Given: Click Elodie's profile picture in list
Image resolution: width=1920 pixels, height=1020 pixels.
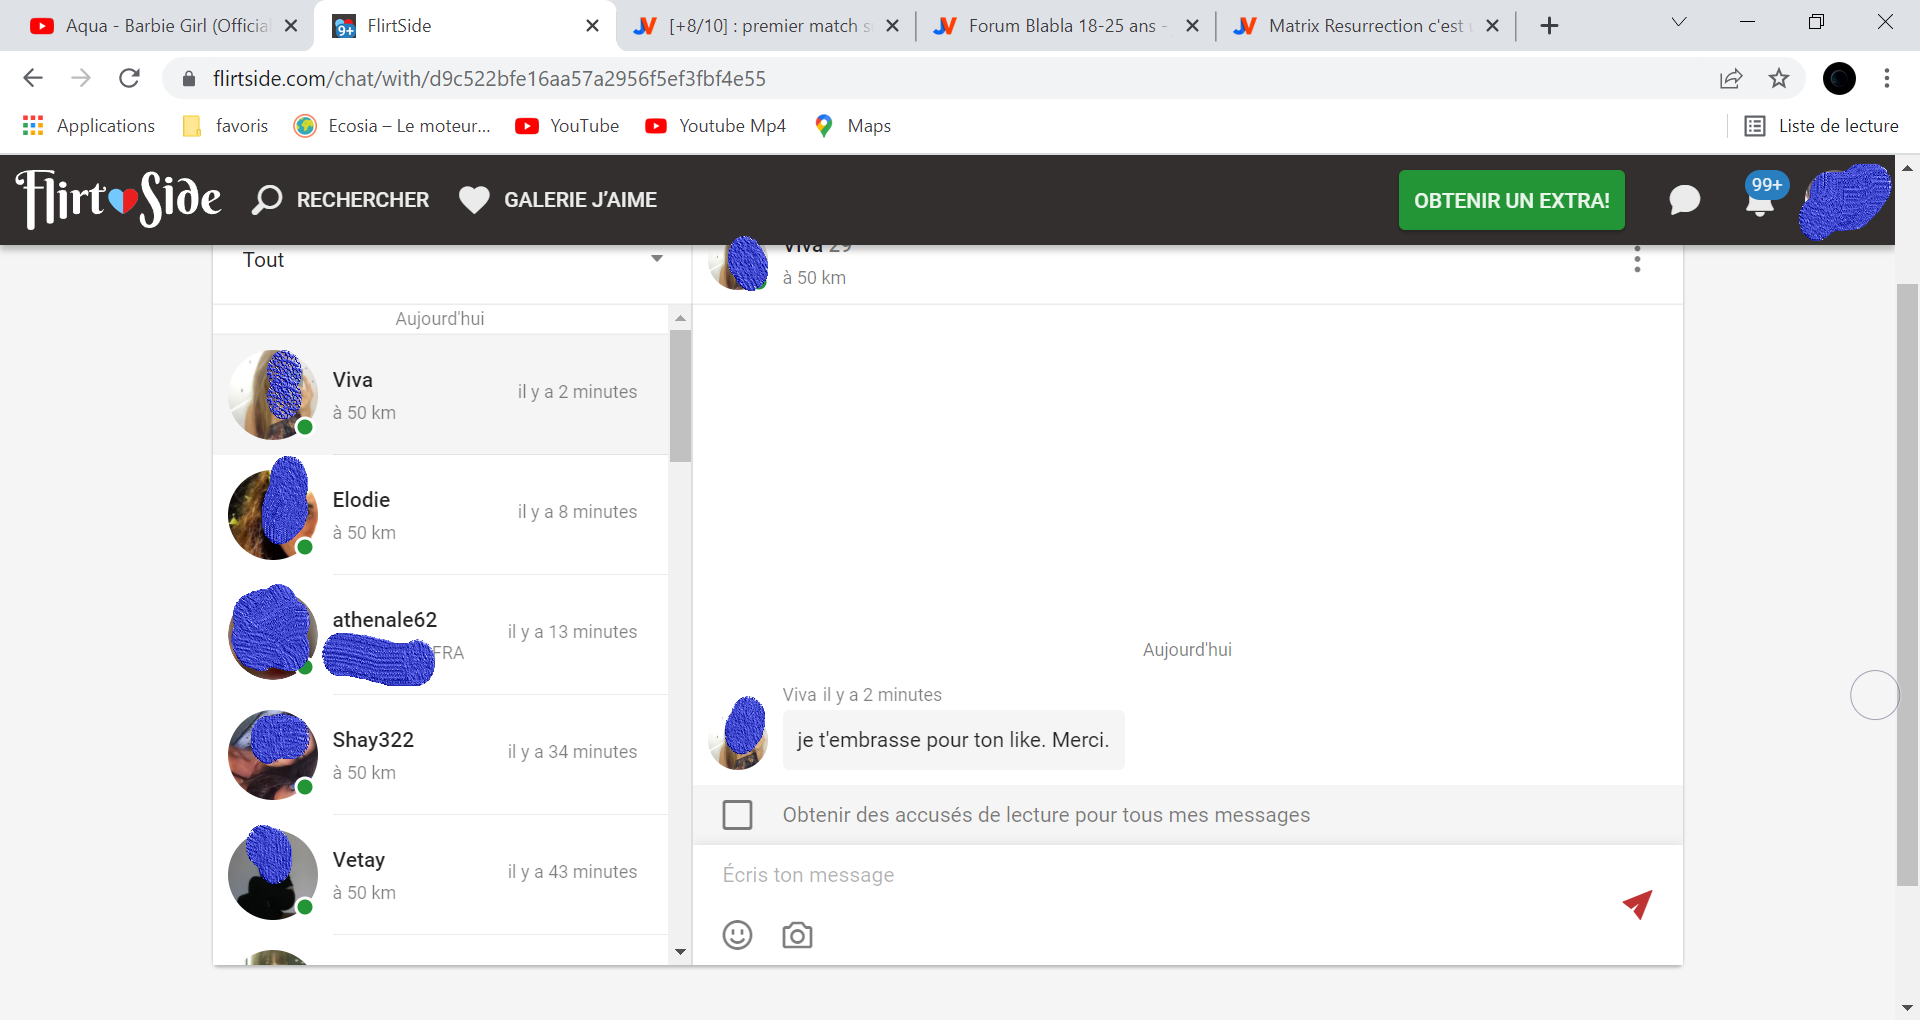Looking at the screenshot, I should [x=273, y=514].
